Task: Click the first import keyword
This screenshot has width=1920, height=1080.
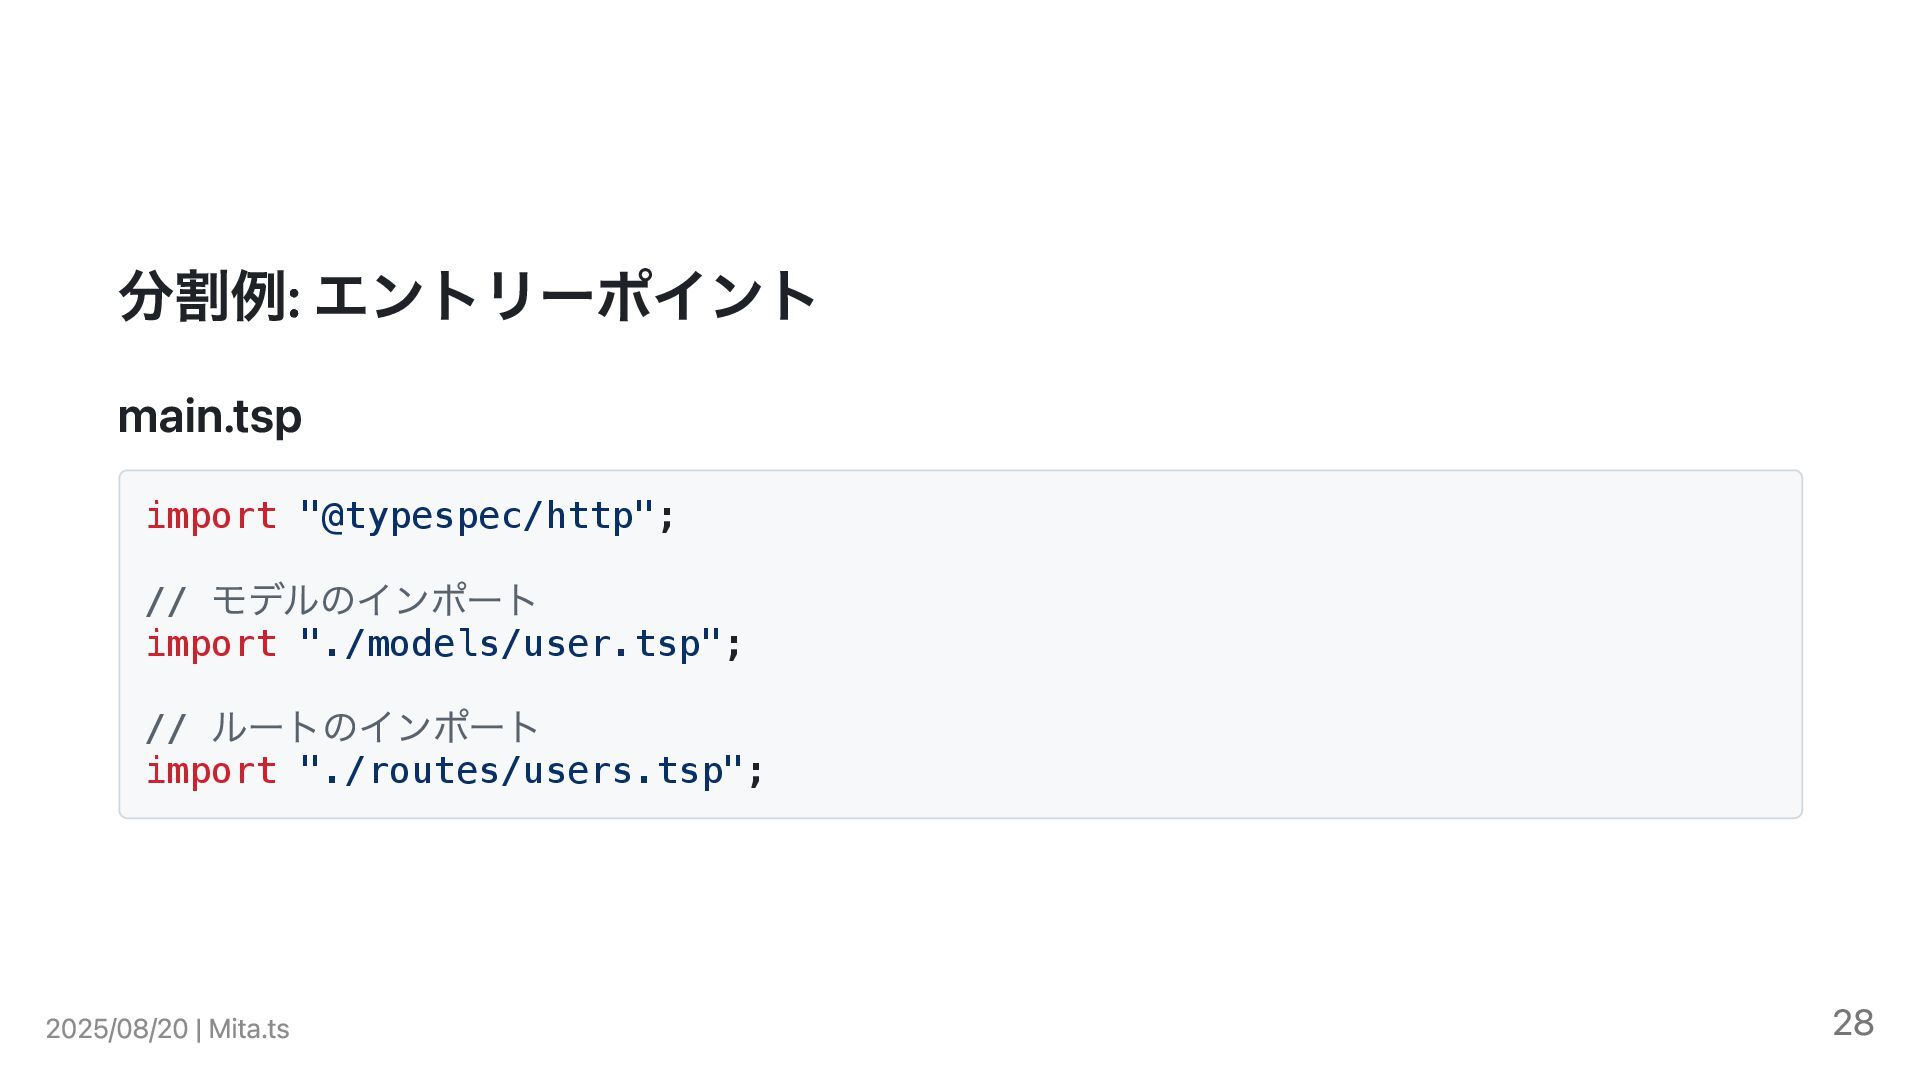Action: point(211,516)
